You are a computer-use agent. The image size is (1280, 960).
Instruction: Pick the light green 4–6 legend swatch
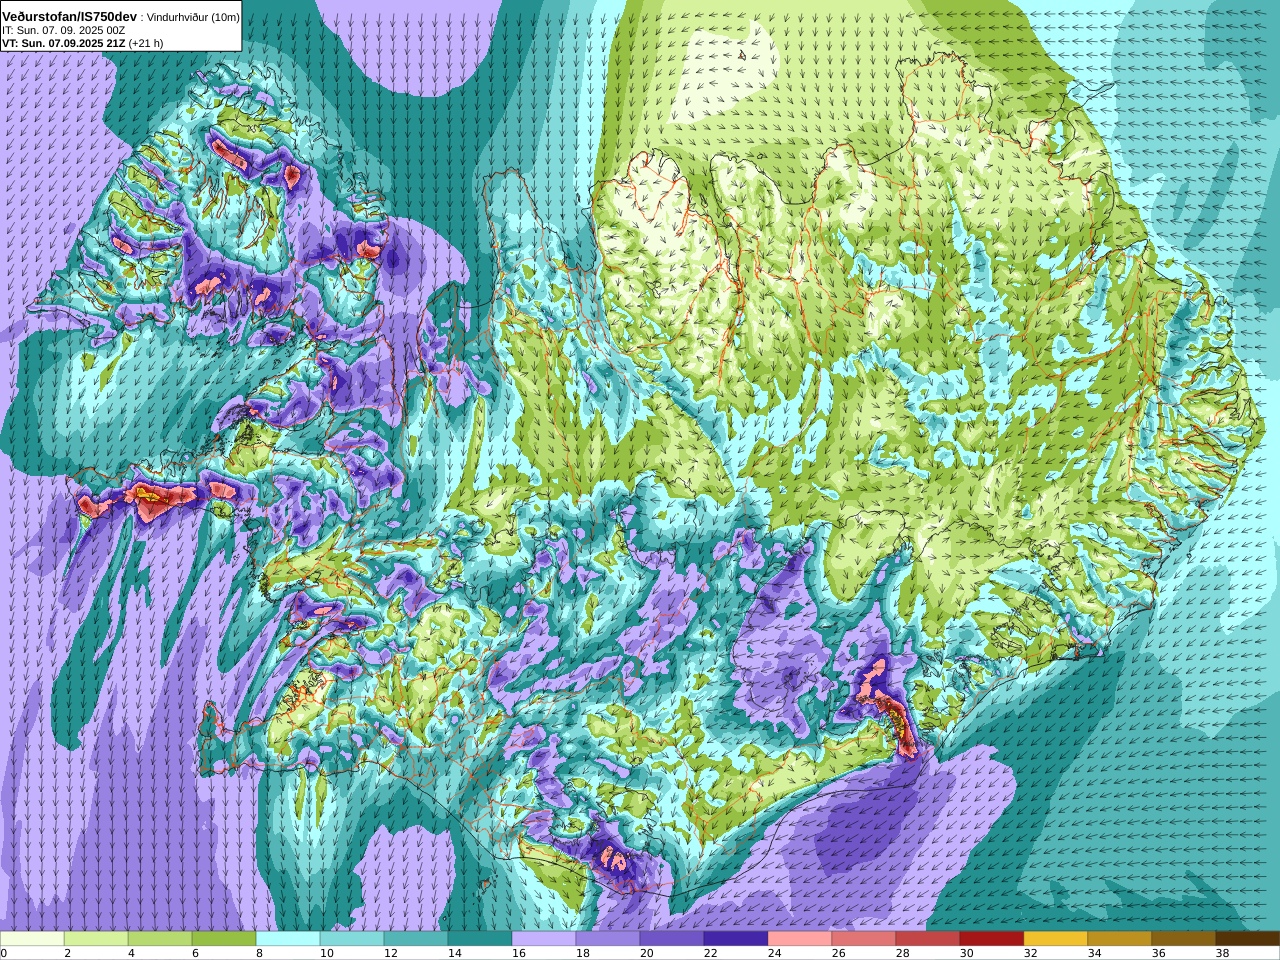pos(160,939)
